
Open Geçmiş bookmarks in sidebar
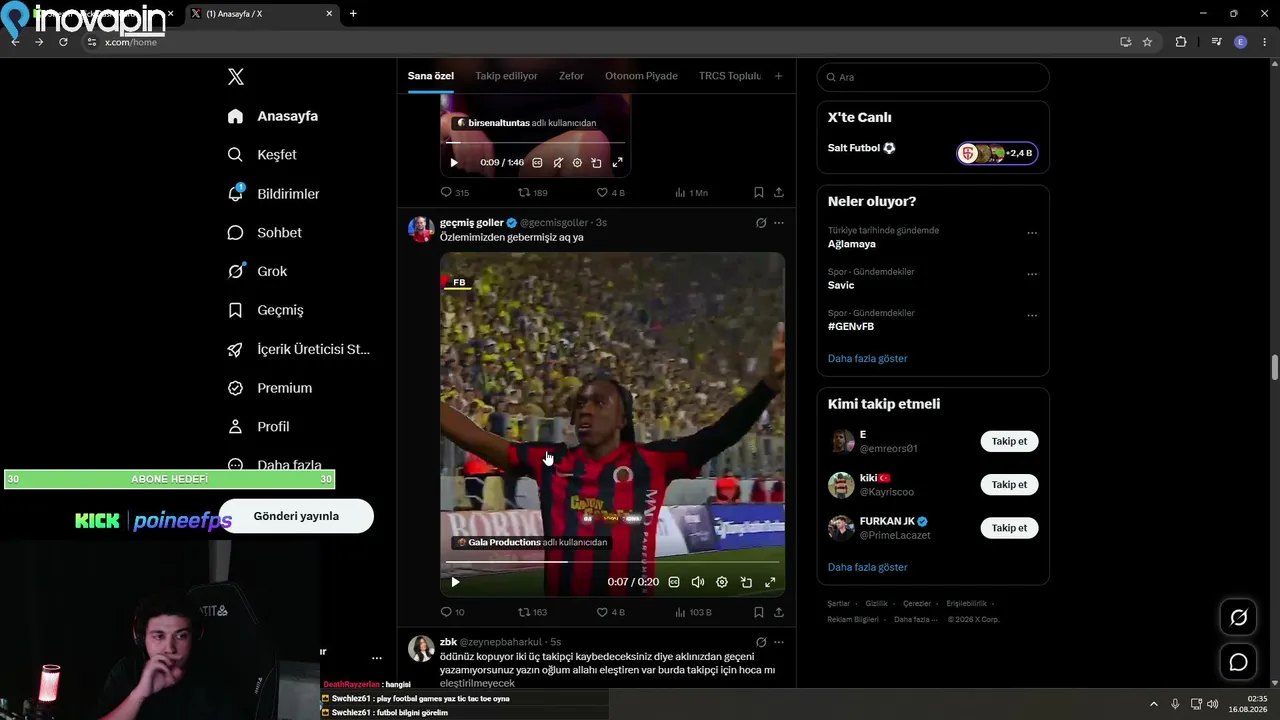coord(265,310)
